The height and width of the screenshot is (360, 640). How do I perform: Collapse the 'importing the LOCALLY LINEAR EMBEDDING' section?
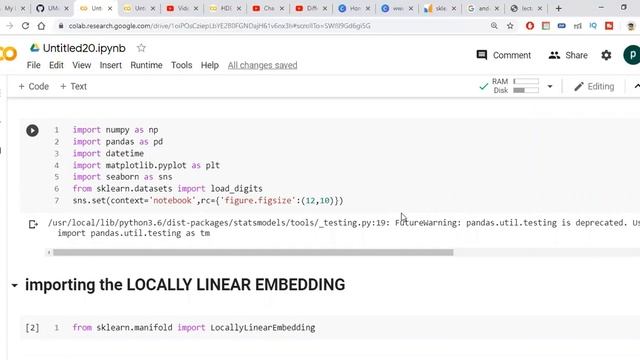tap(15, 285)
